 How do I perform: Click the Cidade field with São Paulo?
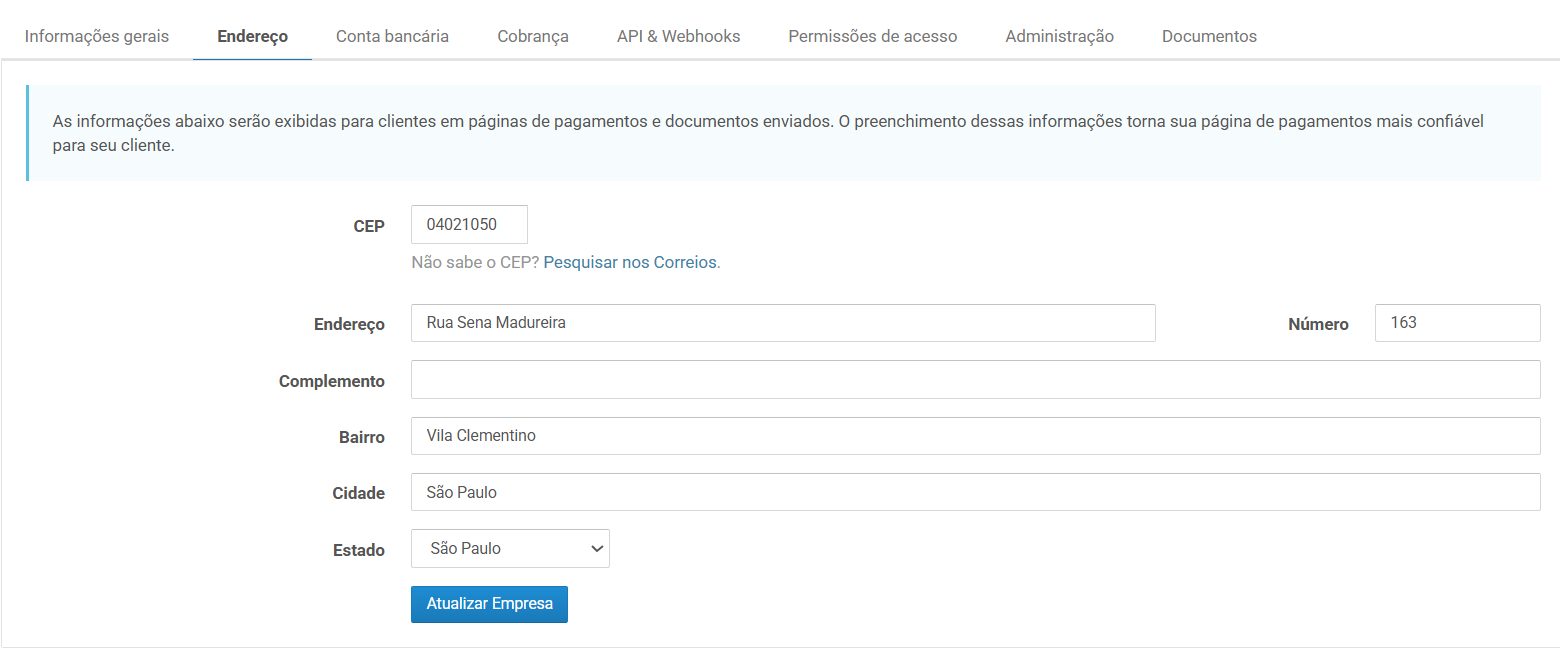tap(974, 492)
